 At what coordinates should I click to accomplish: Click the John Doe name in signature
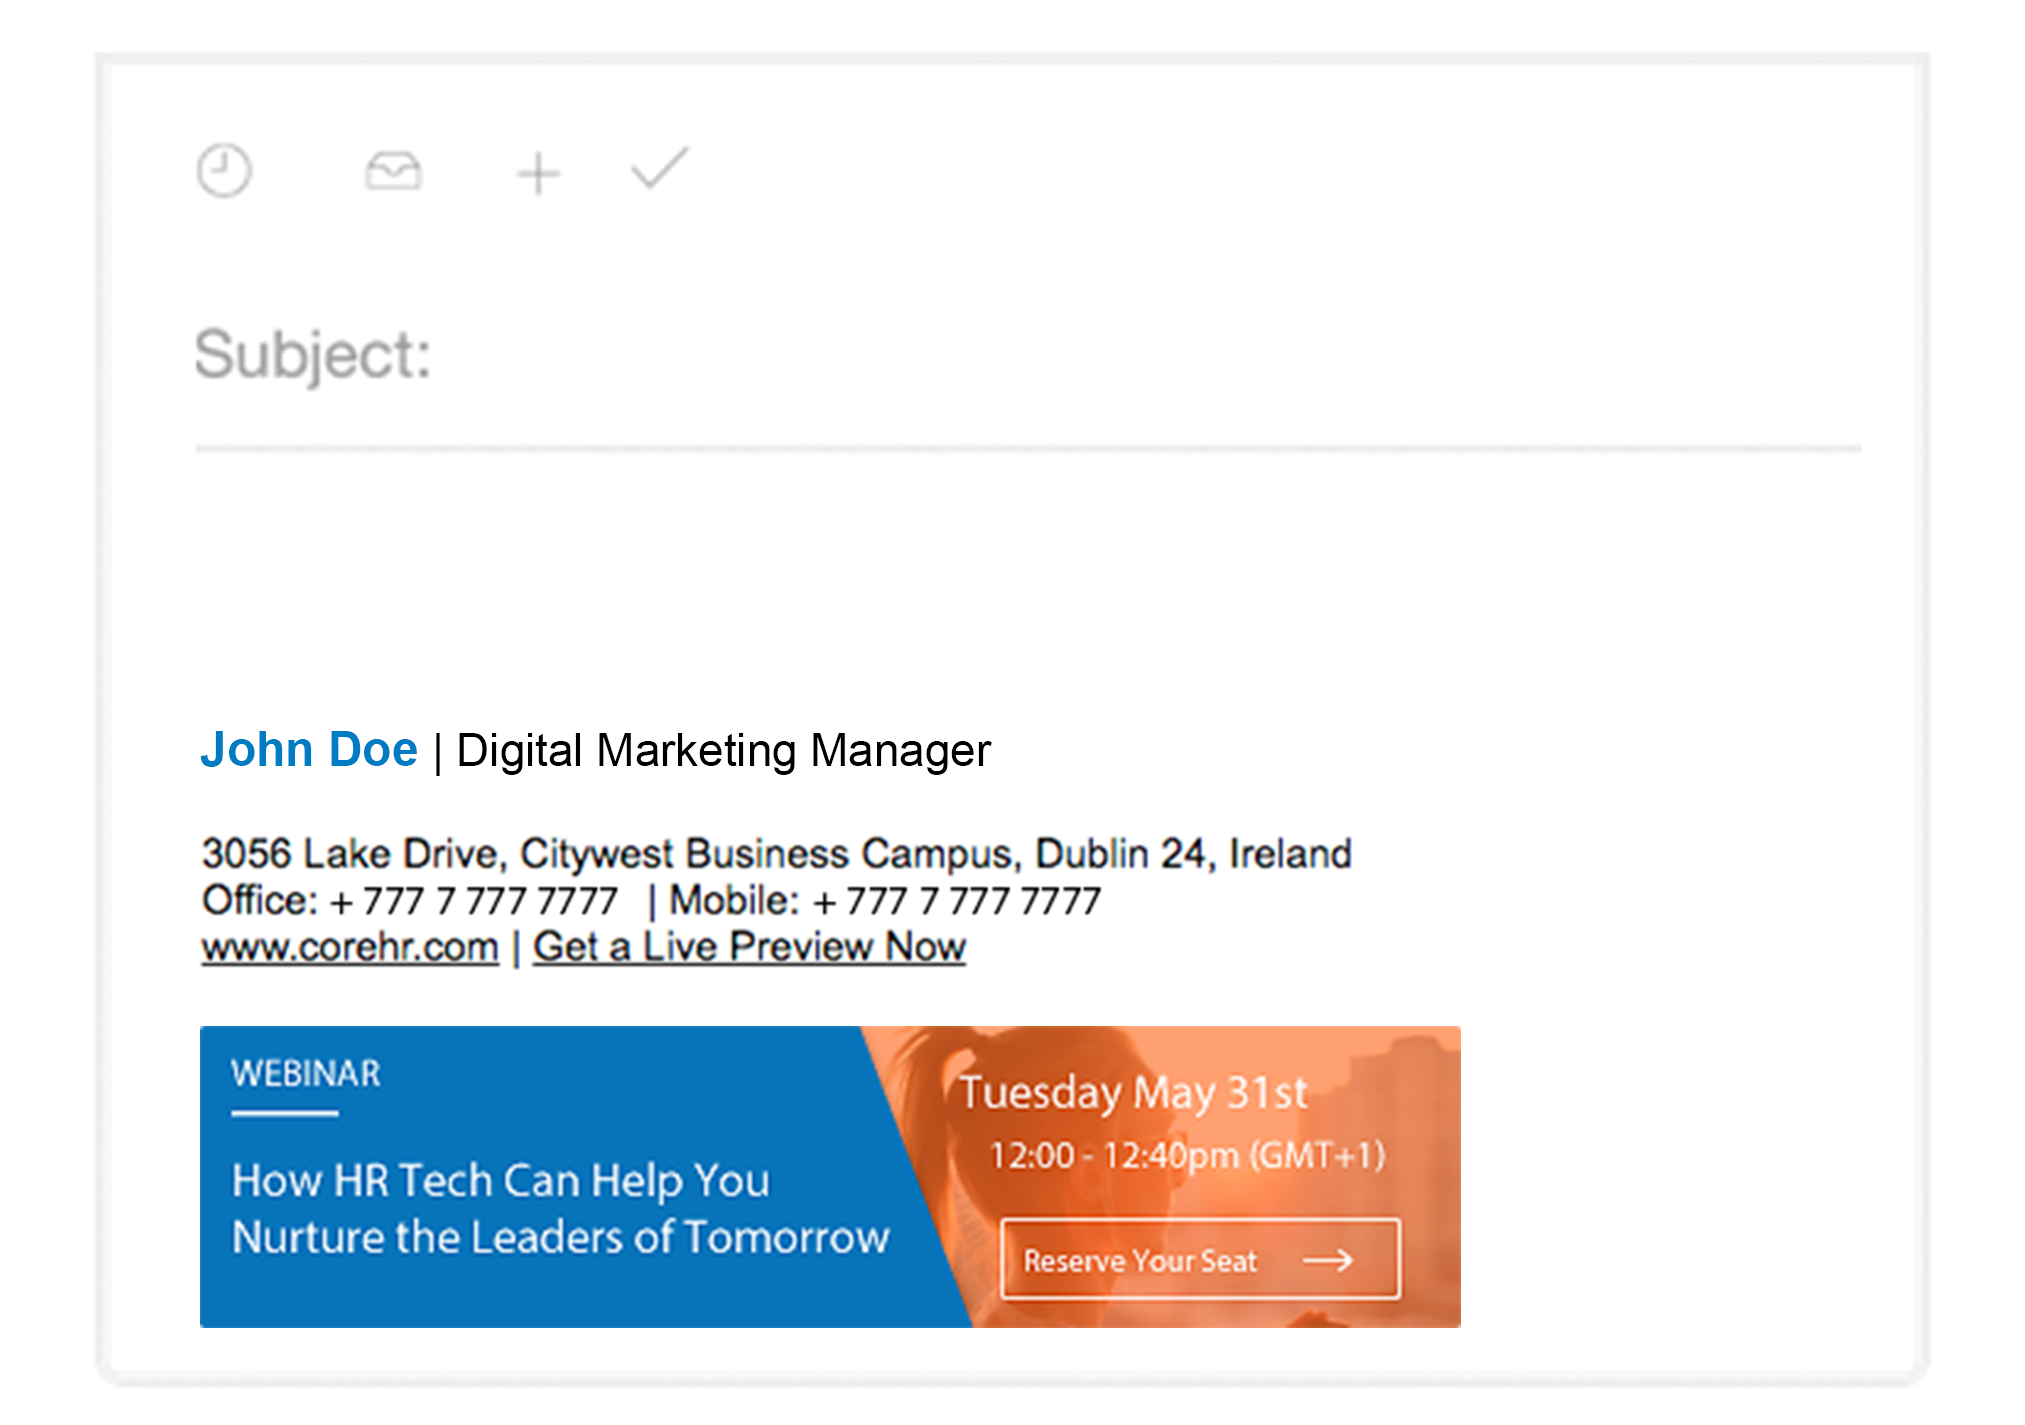tap(309, 749)
